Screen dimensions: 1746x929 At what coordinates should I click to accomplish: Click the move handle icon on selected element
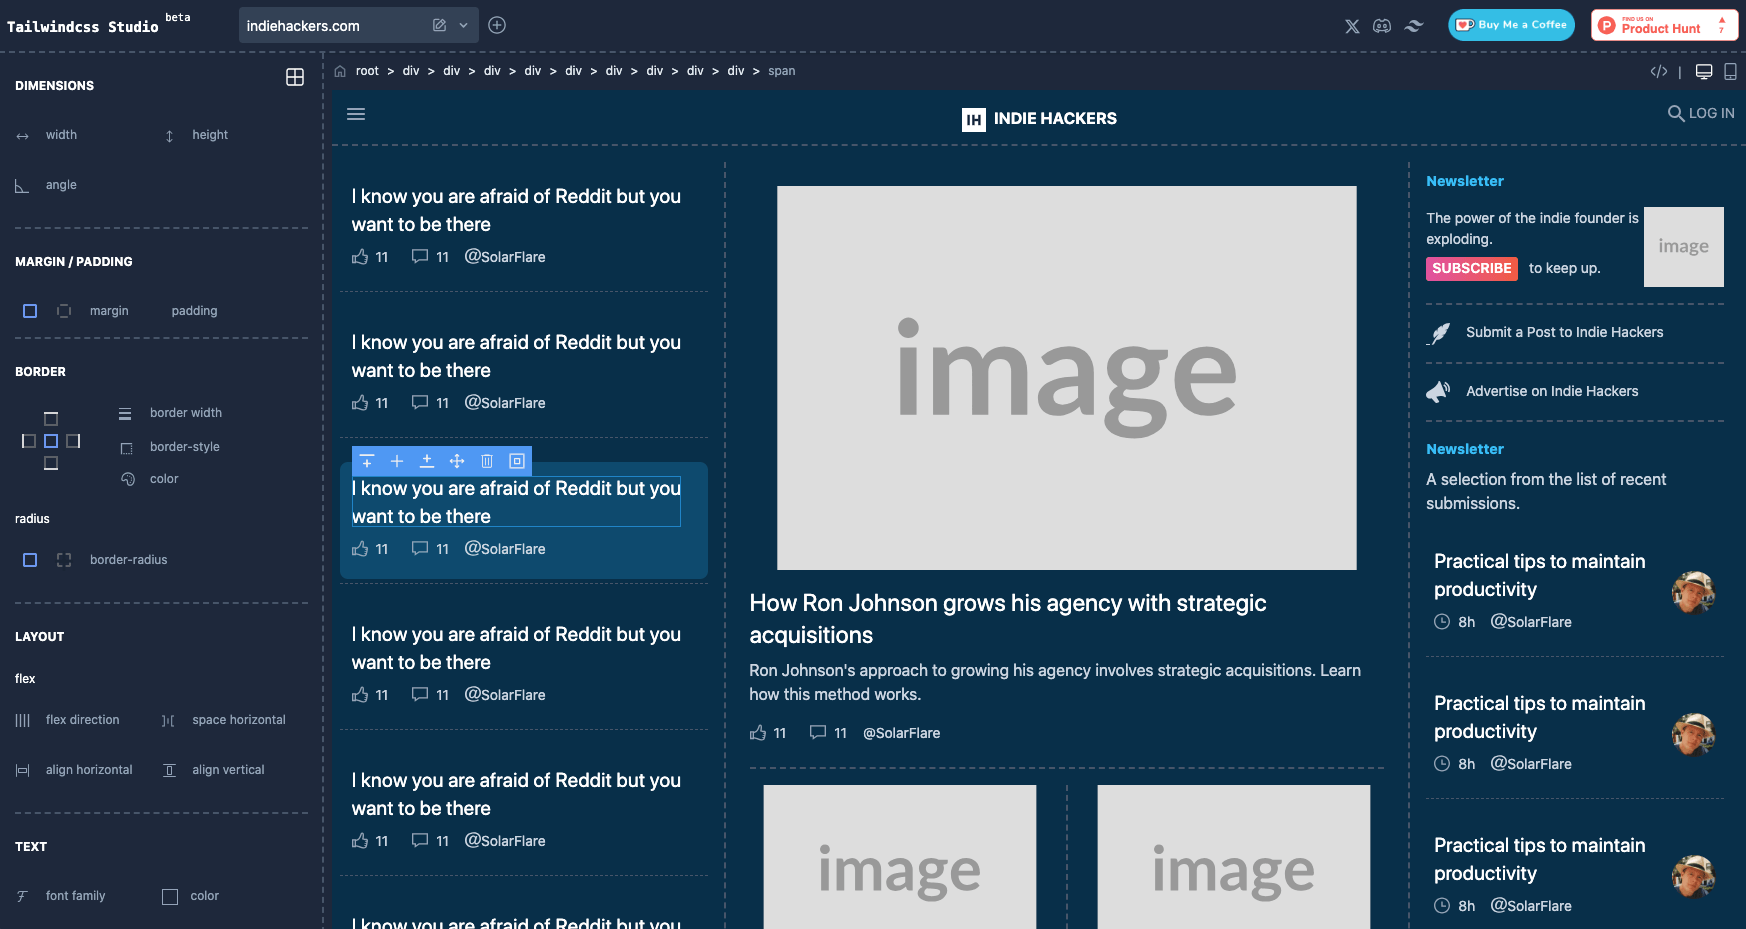click(x=457, y=461)
